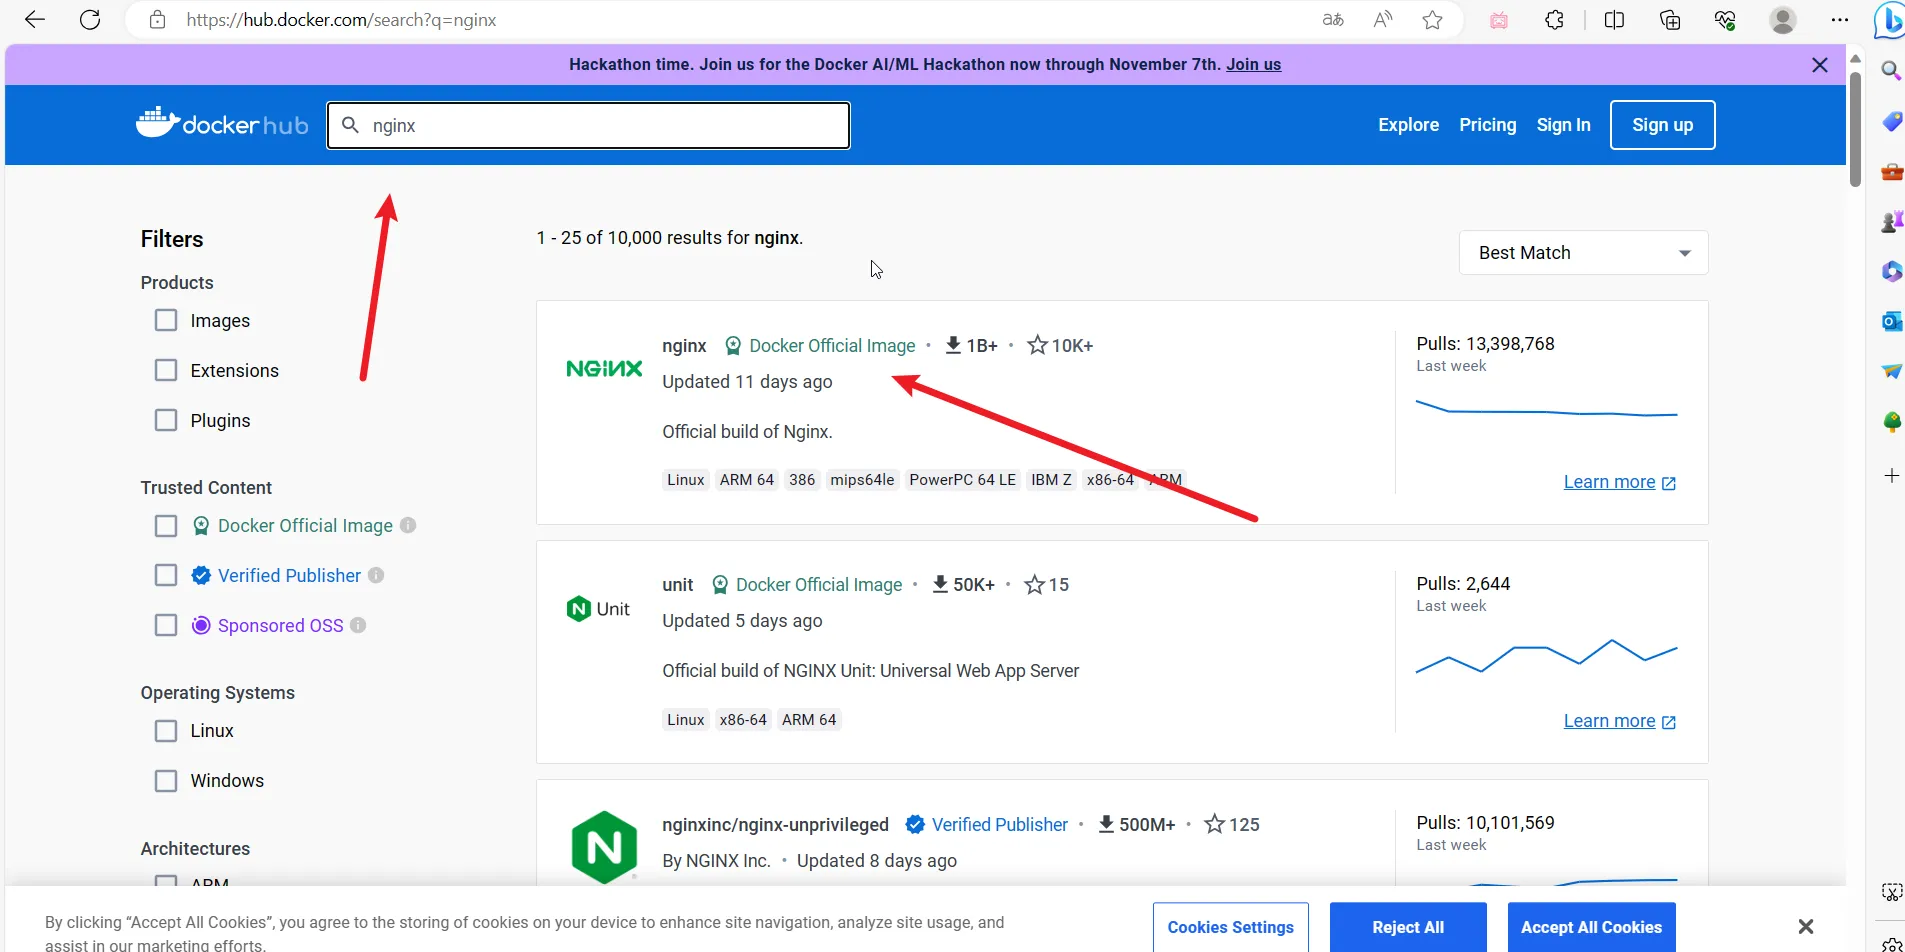Open Pricing in Docker Hub navigation
The image size is (1905, 952).
click(x=1487, y=125)
